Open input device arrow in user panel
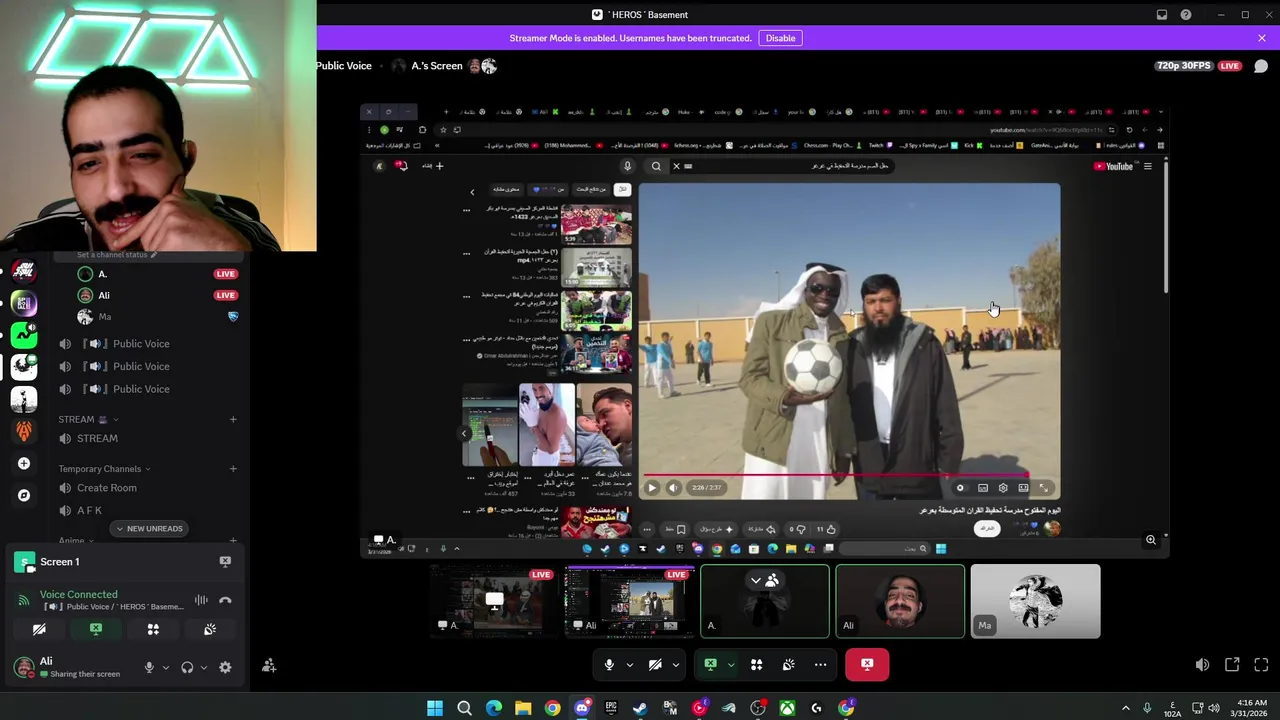 coord(166,667)
